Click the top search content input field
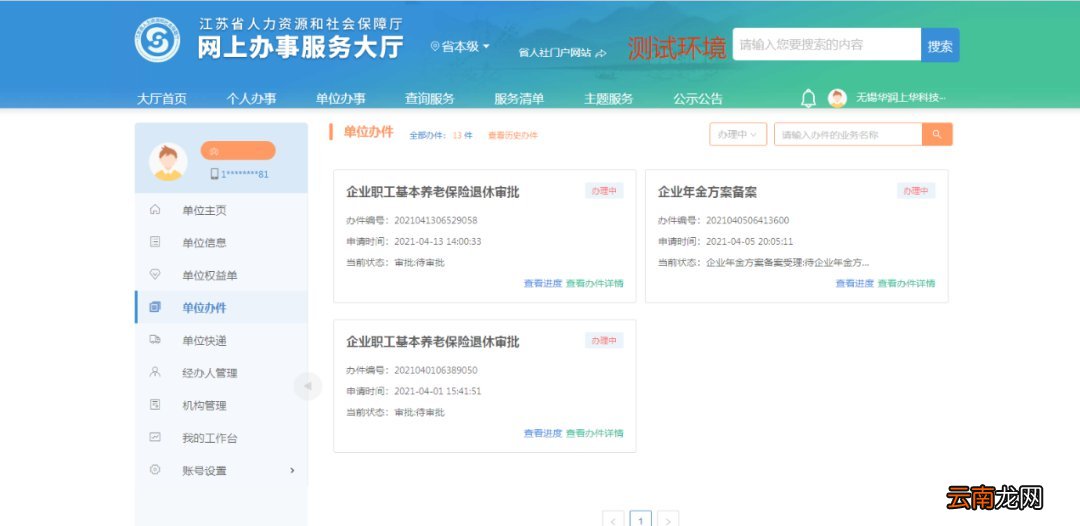 (827, 45)
